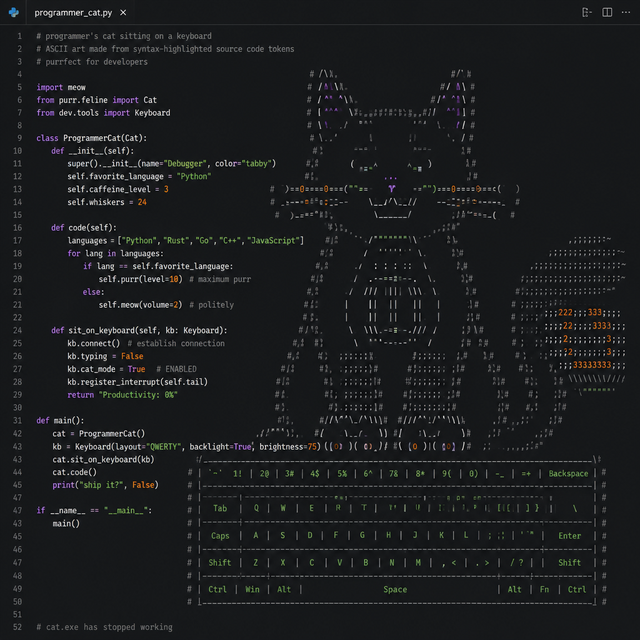Click the "languages = [" list line

point(185,240)
